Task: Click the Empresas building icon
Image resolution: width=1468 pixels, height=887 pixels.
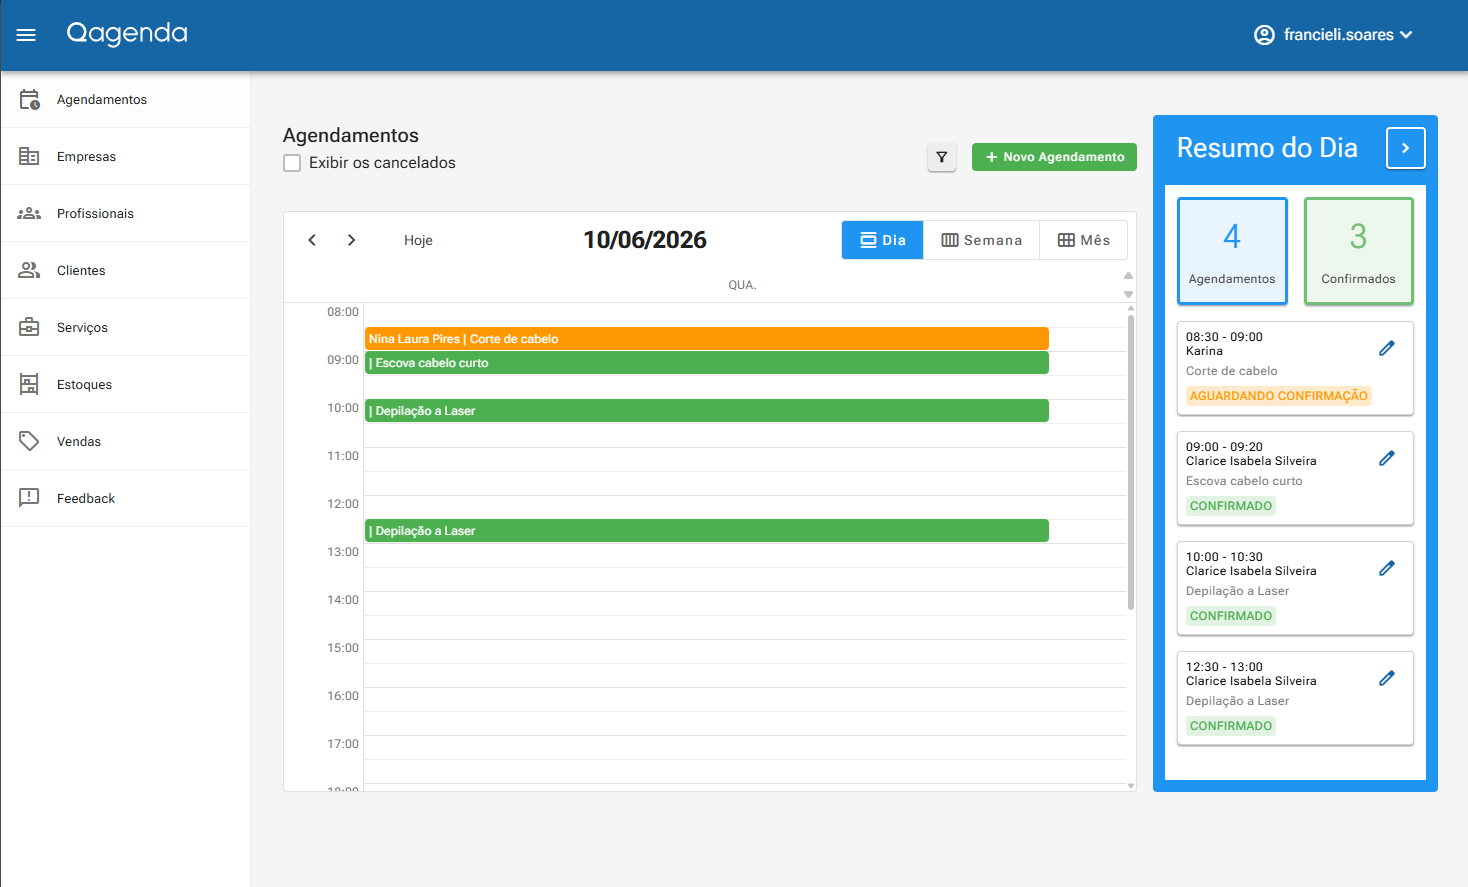Action: pyautogui.click(x=29, y=156)
